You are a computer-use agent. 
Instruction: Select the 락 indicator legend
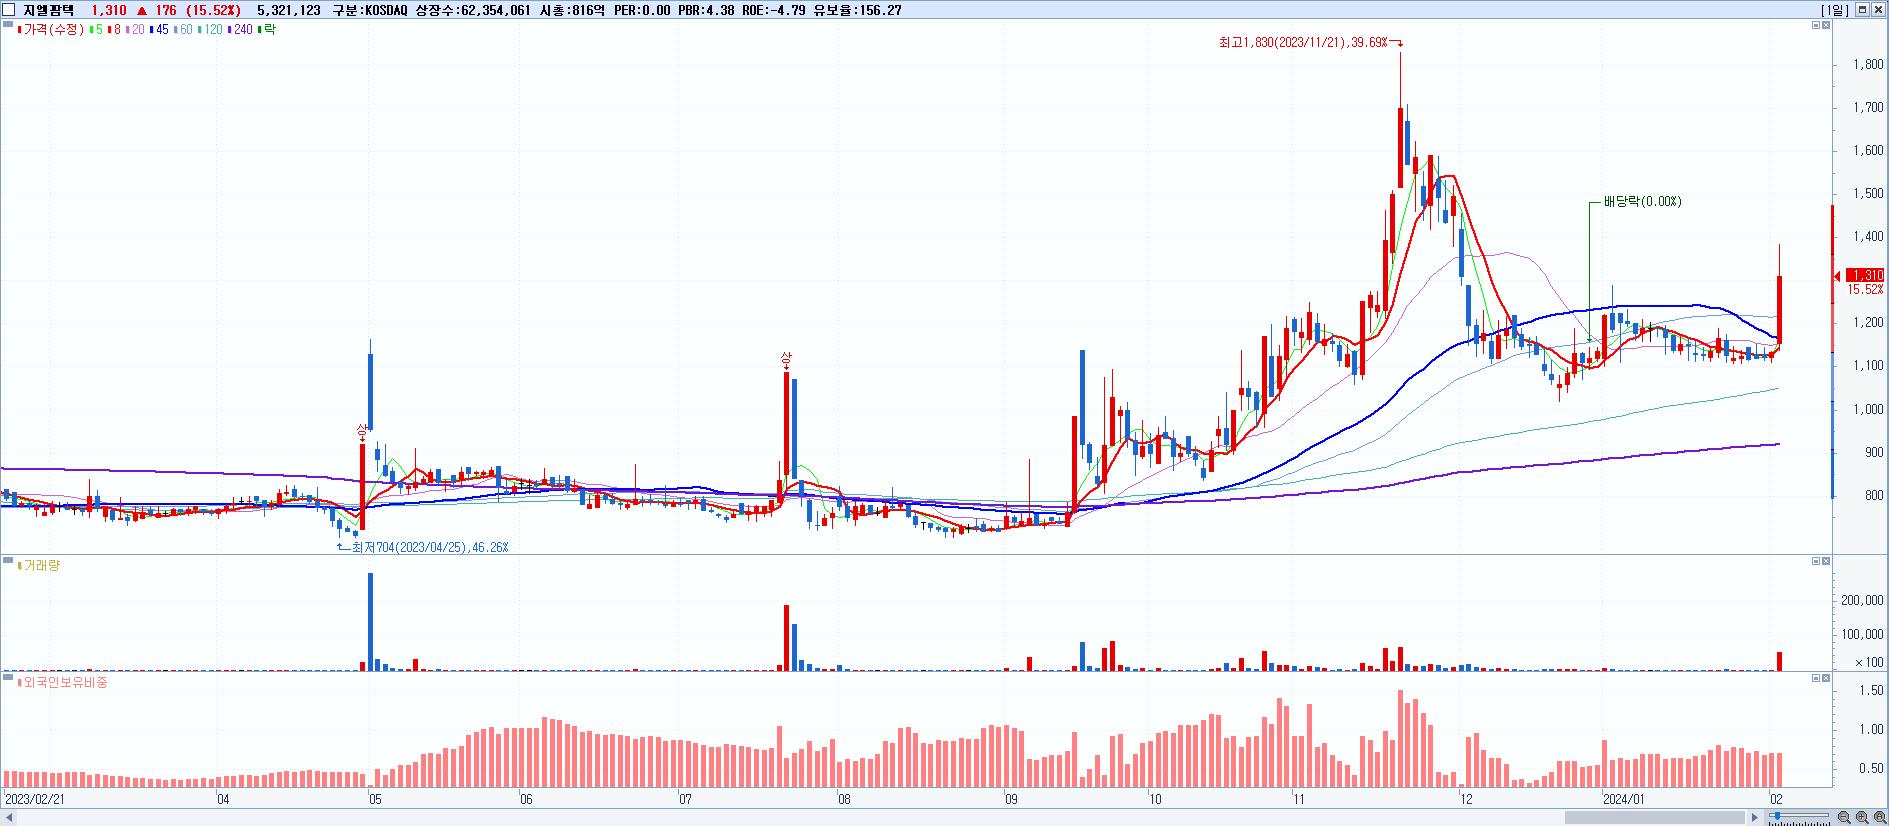pos(267,30)
